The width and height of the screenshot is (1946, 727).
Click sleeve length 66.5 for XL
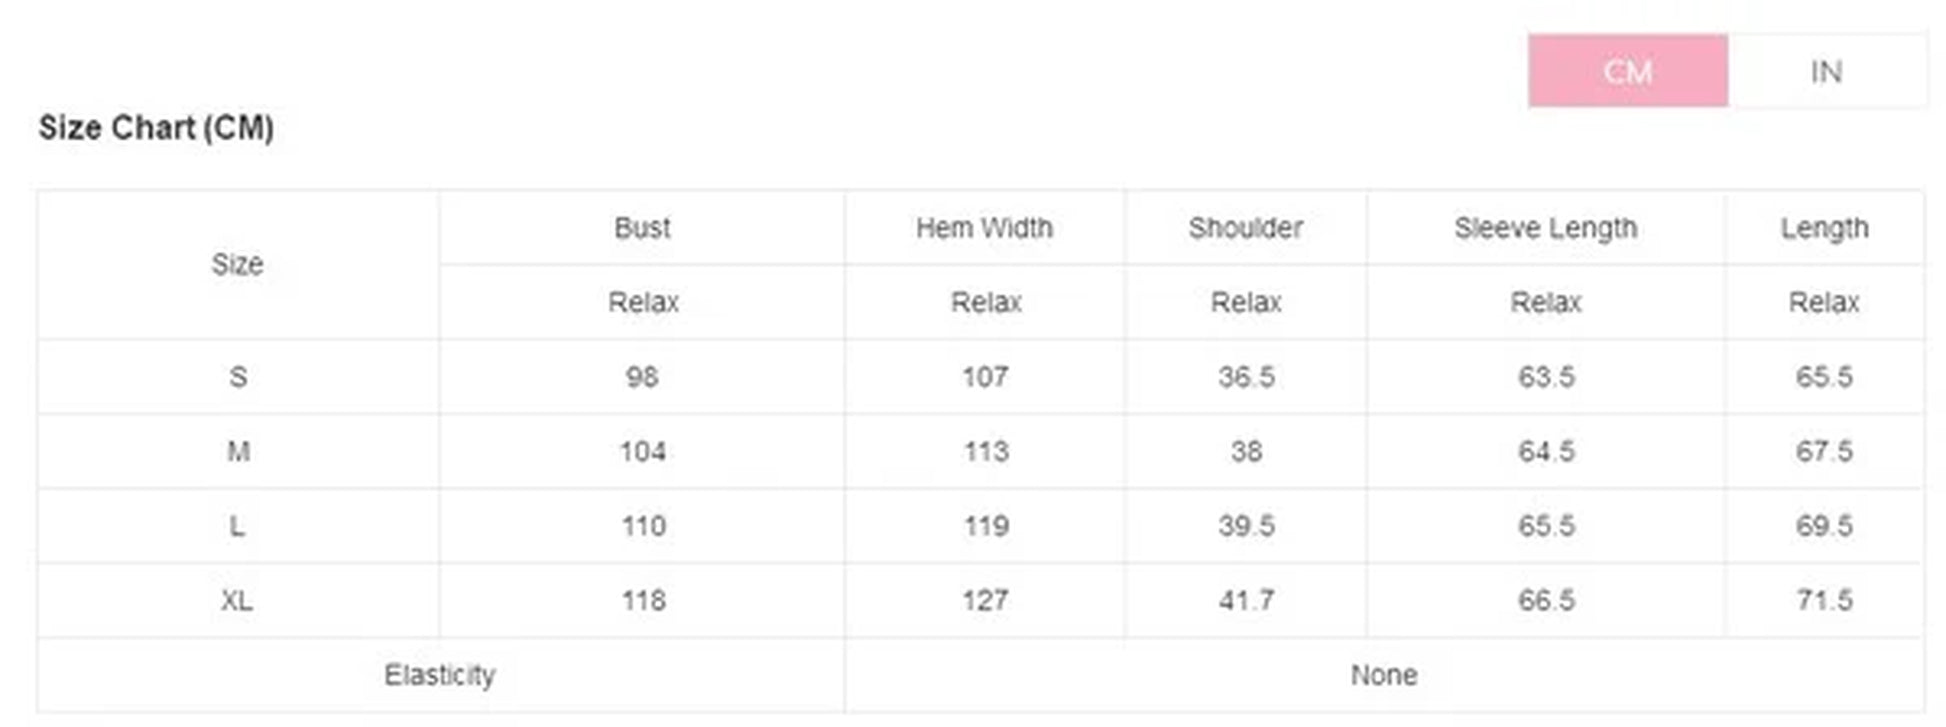pyautogui.click(x=1546, y=601)
